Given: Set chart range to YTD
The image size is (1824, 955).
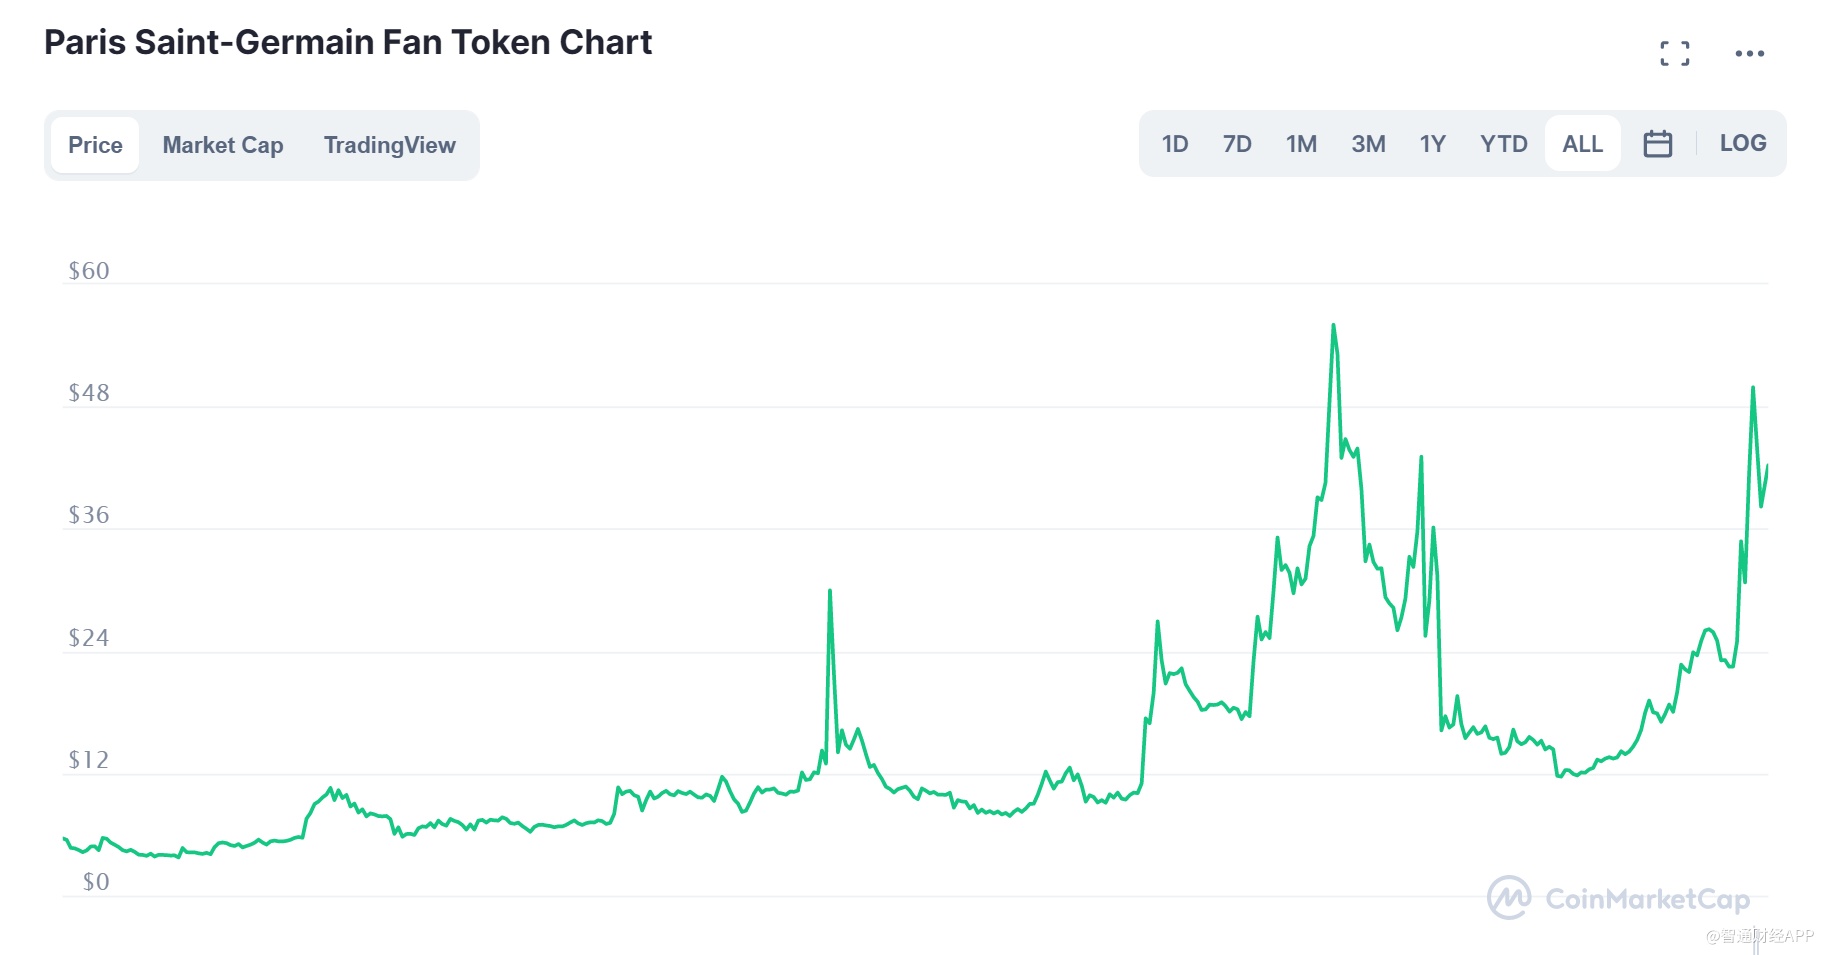Looking at the screenshot, I should coord(1503,144).
